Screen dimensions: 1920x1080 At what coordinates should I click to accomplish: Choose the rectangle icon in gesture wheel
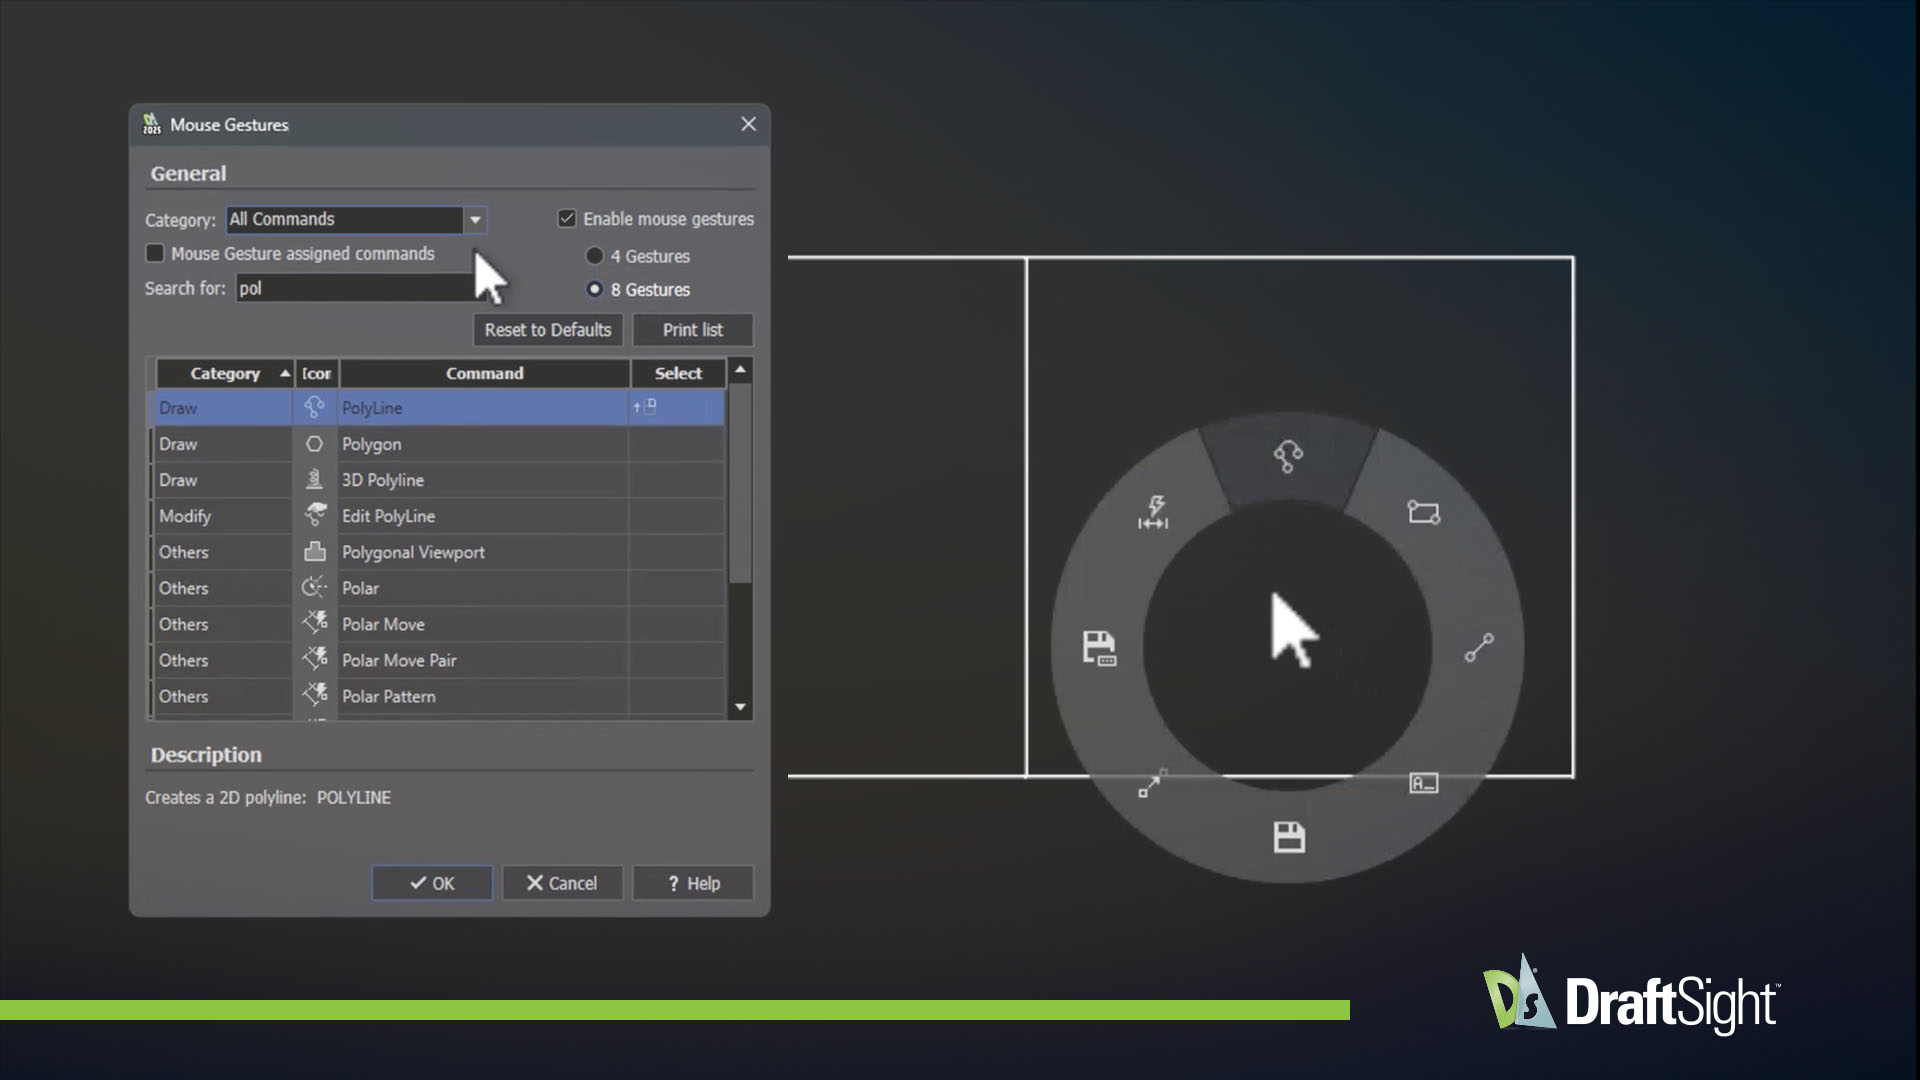click(1424, 512)
